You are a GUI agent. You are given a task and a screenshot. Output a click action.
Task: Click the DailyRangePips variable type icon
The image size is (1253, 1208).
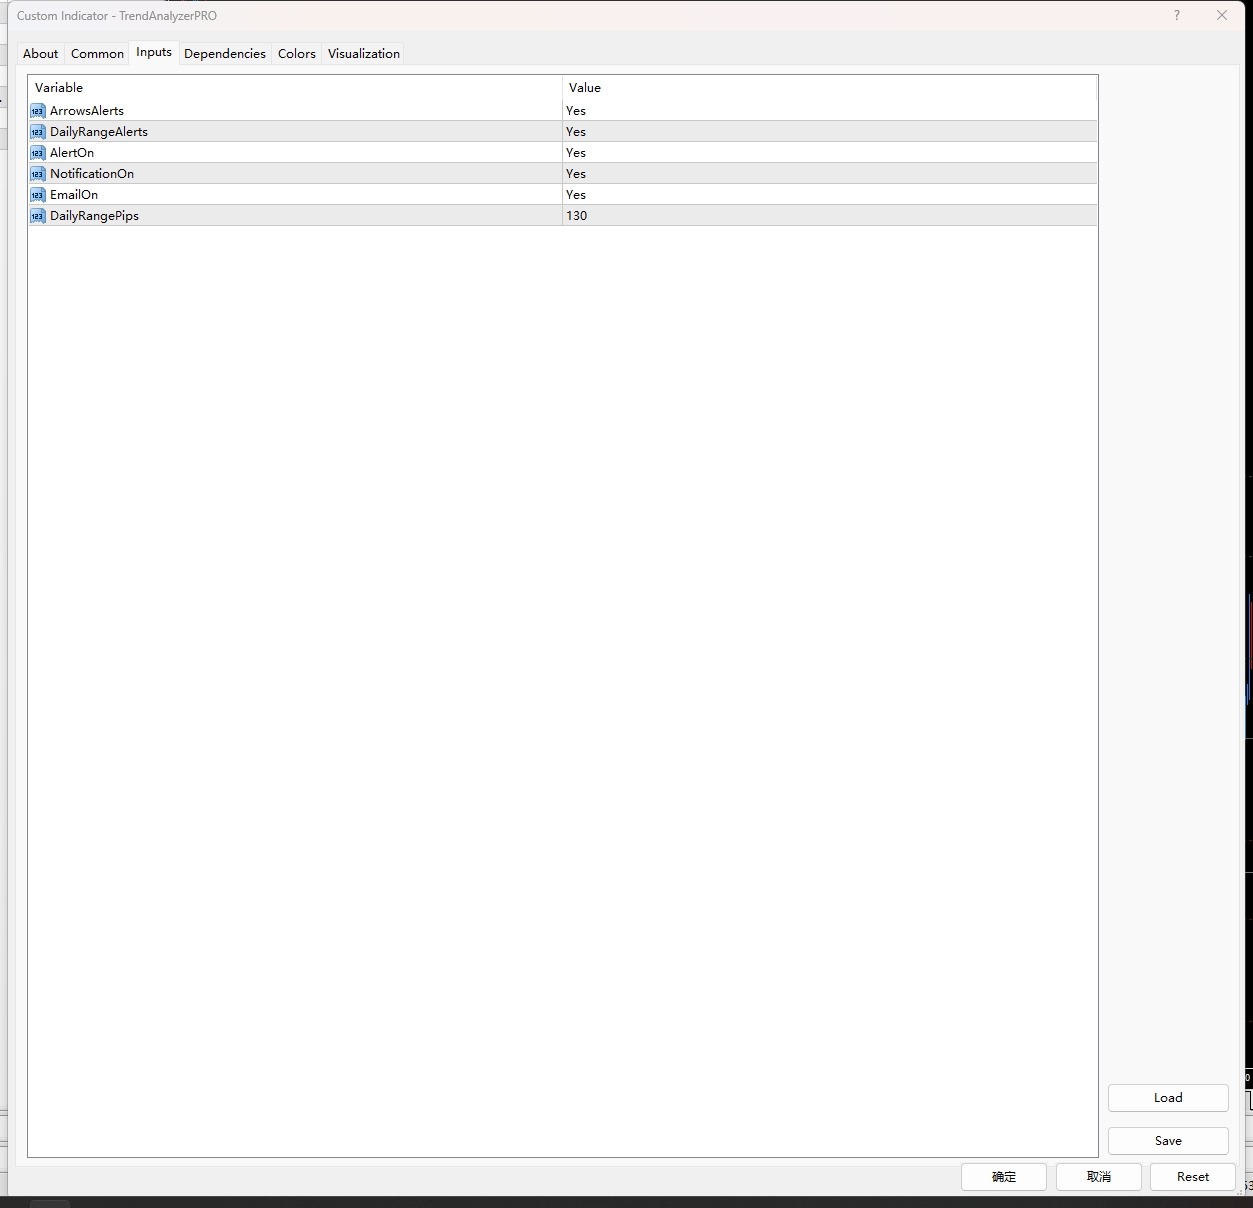click(38, 216)
